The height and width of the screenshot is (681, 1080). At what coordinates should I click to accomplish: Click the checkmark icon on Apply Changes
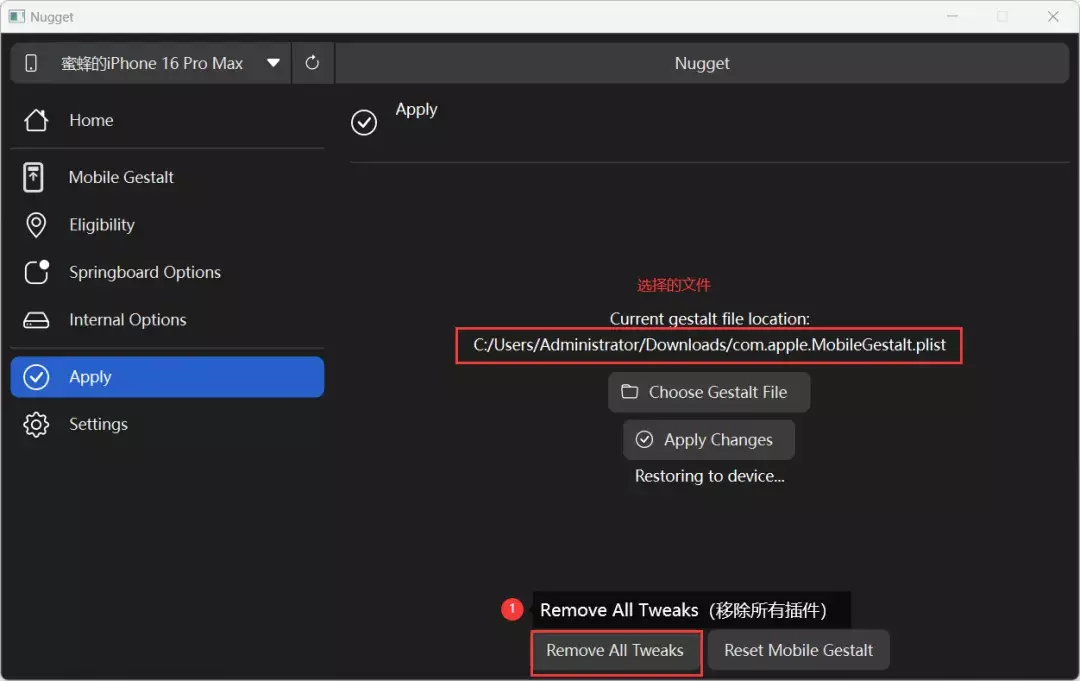tap(644, 439)
